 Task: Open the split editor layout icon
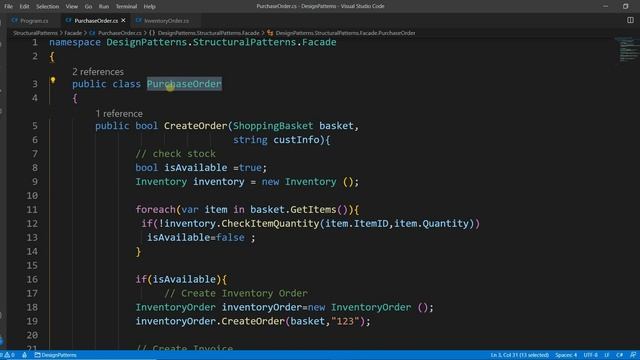[630, 20]
